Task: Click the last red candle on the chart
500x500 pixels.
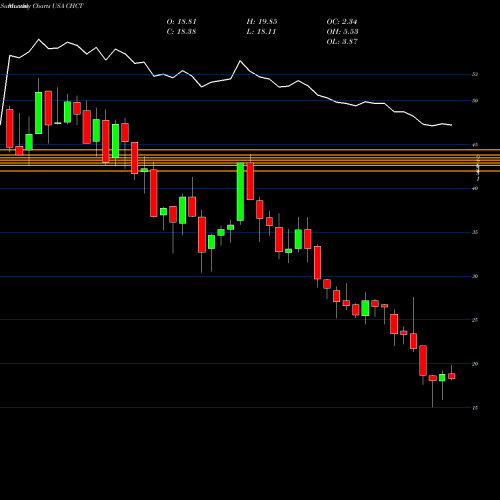Action: pyautogui.click(x=452, y=376)
